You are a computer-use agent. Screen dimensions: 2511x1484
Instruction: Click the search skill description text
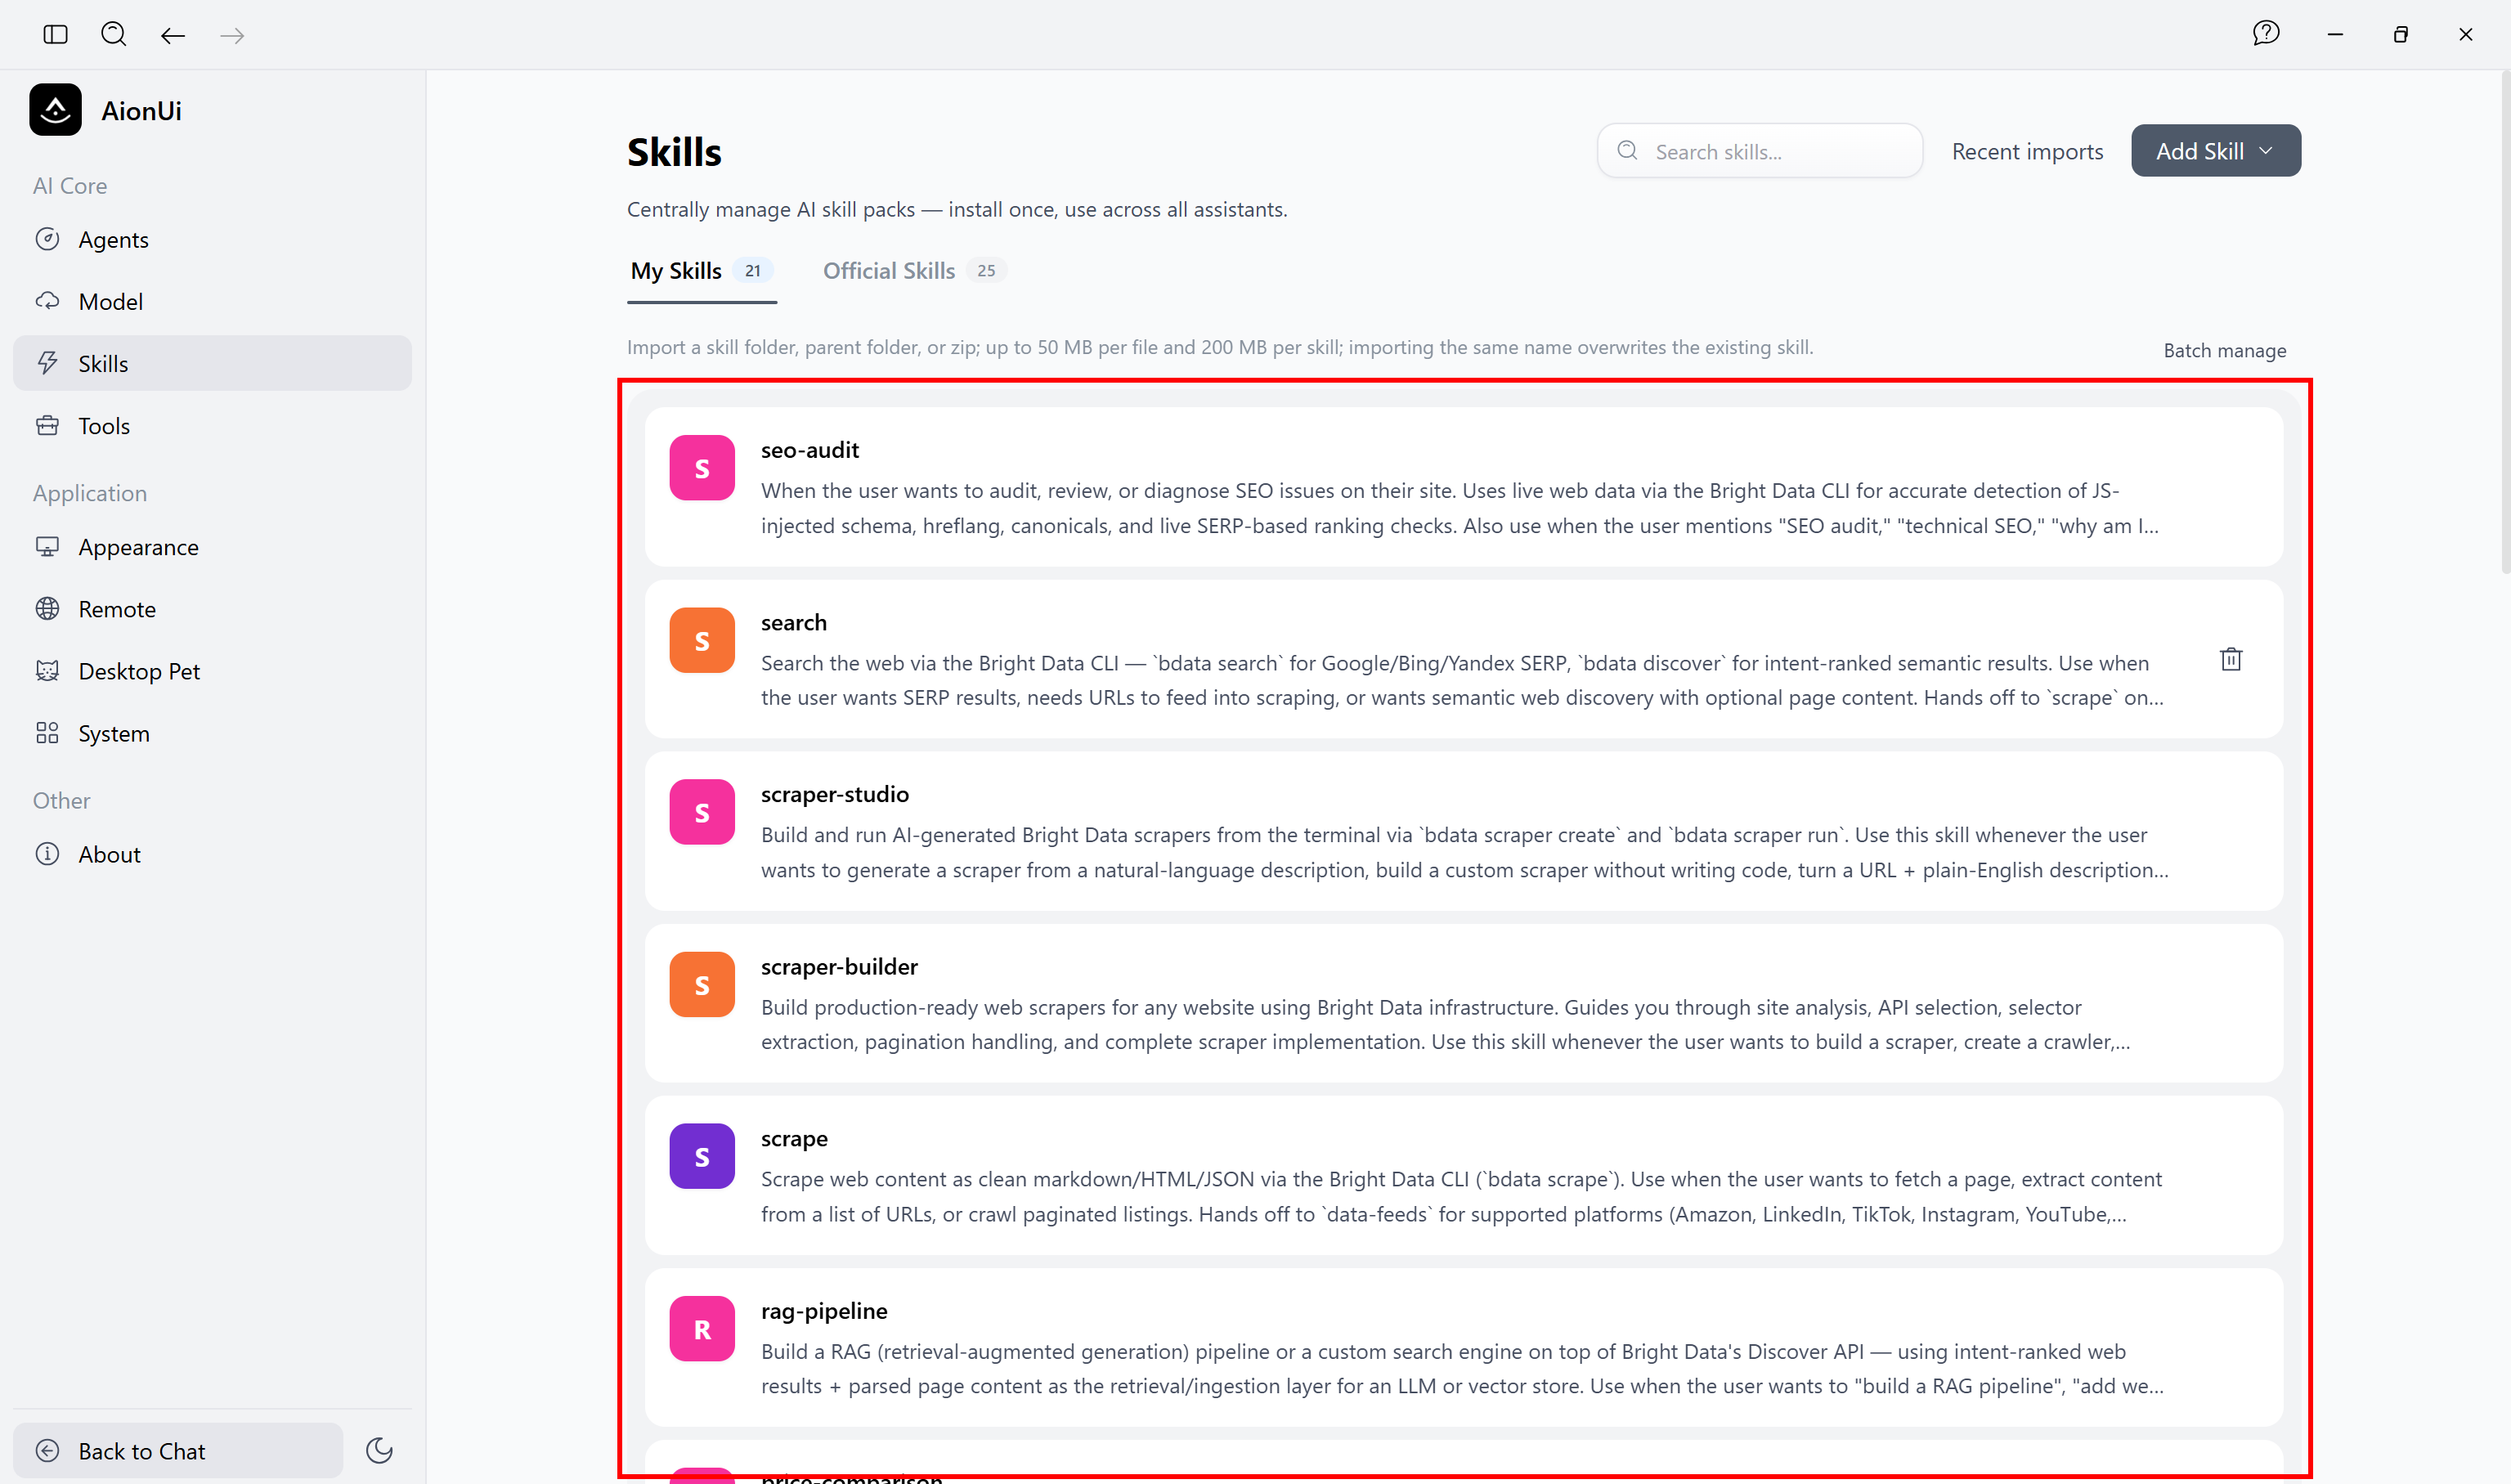coord(1462,681)
